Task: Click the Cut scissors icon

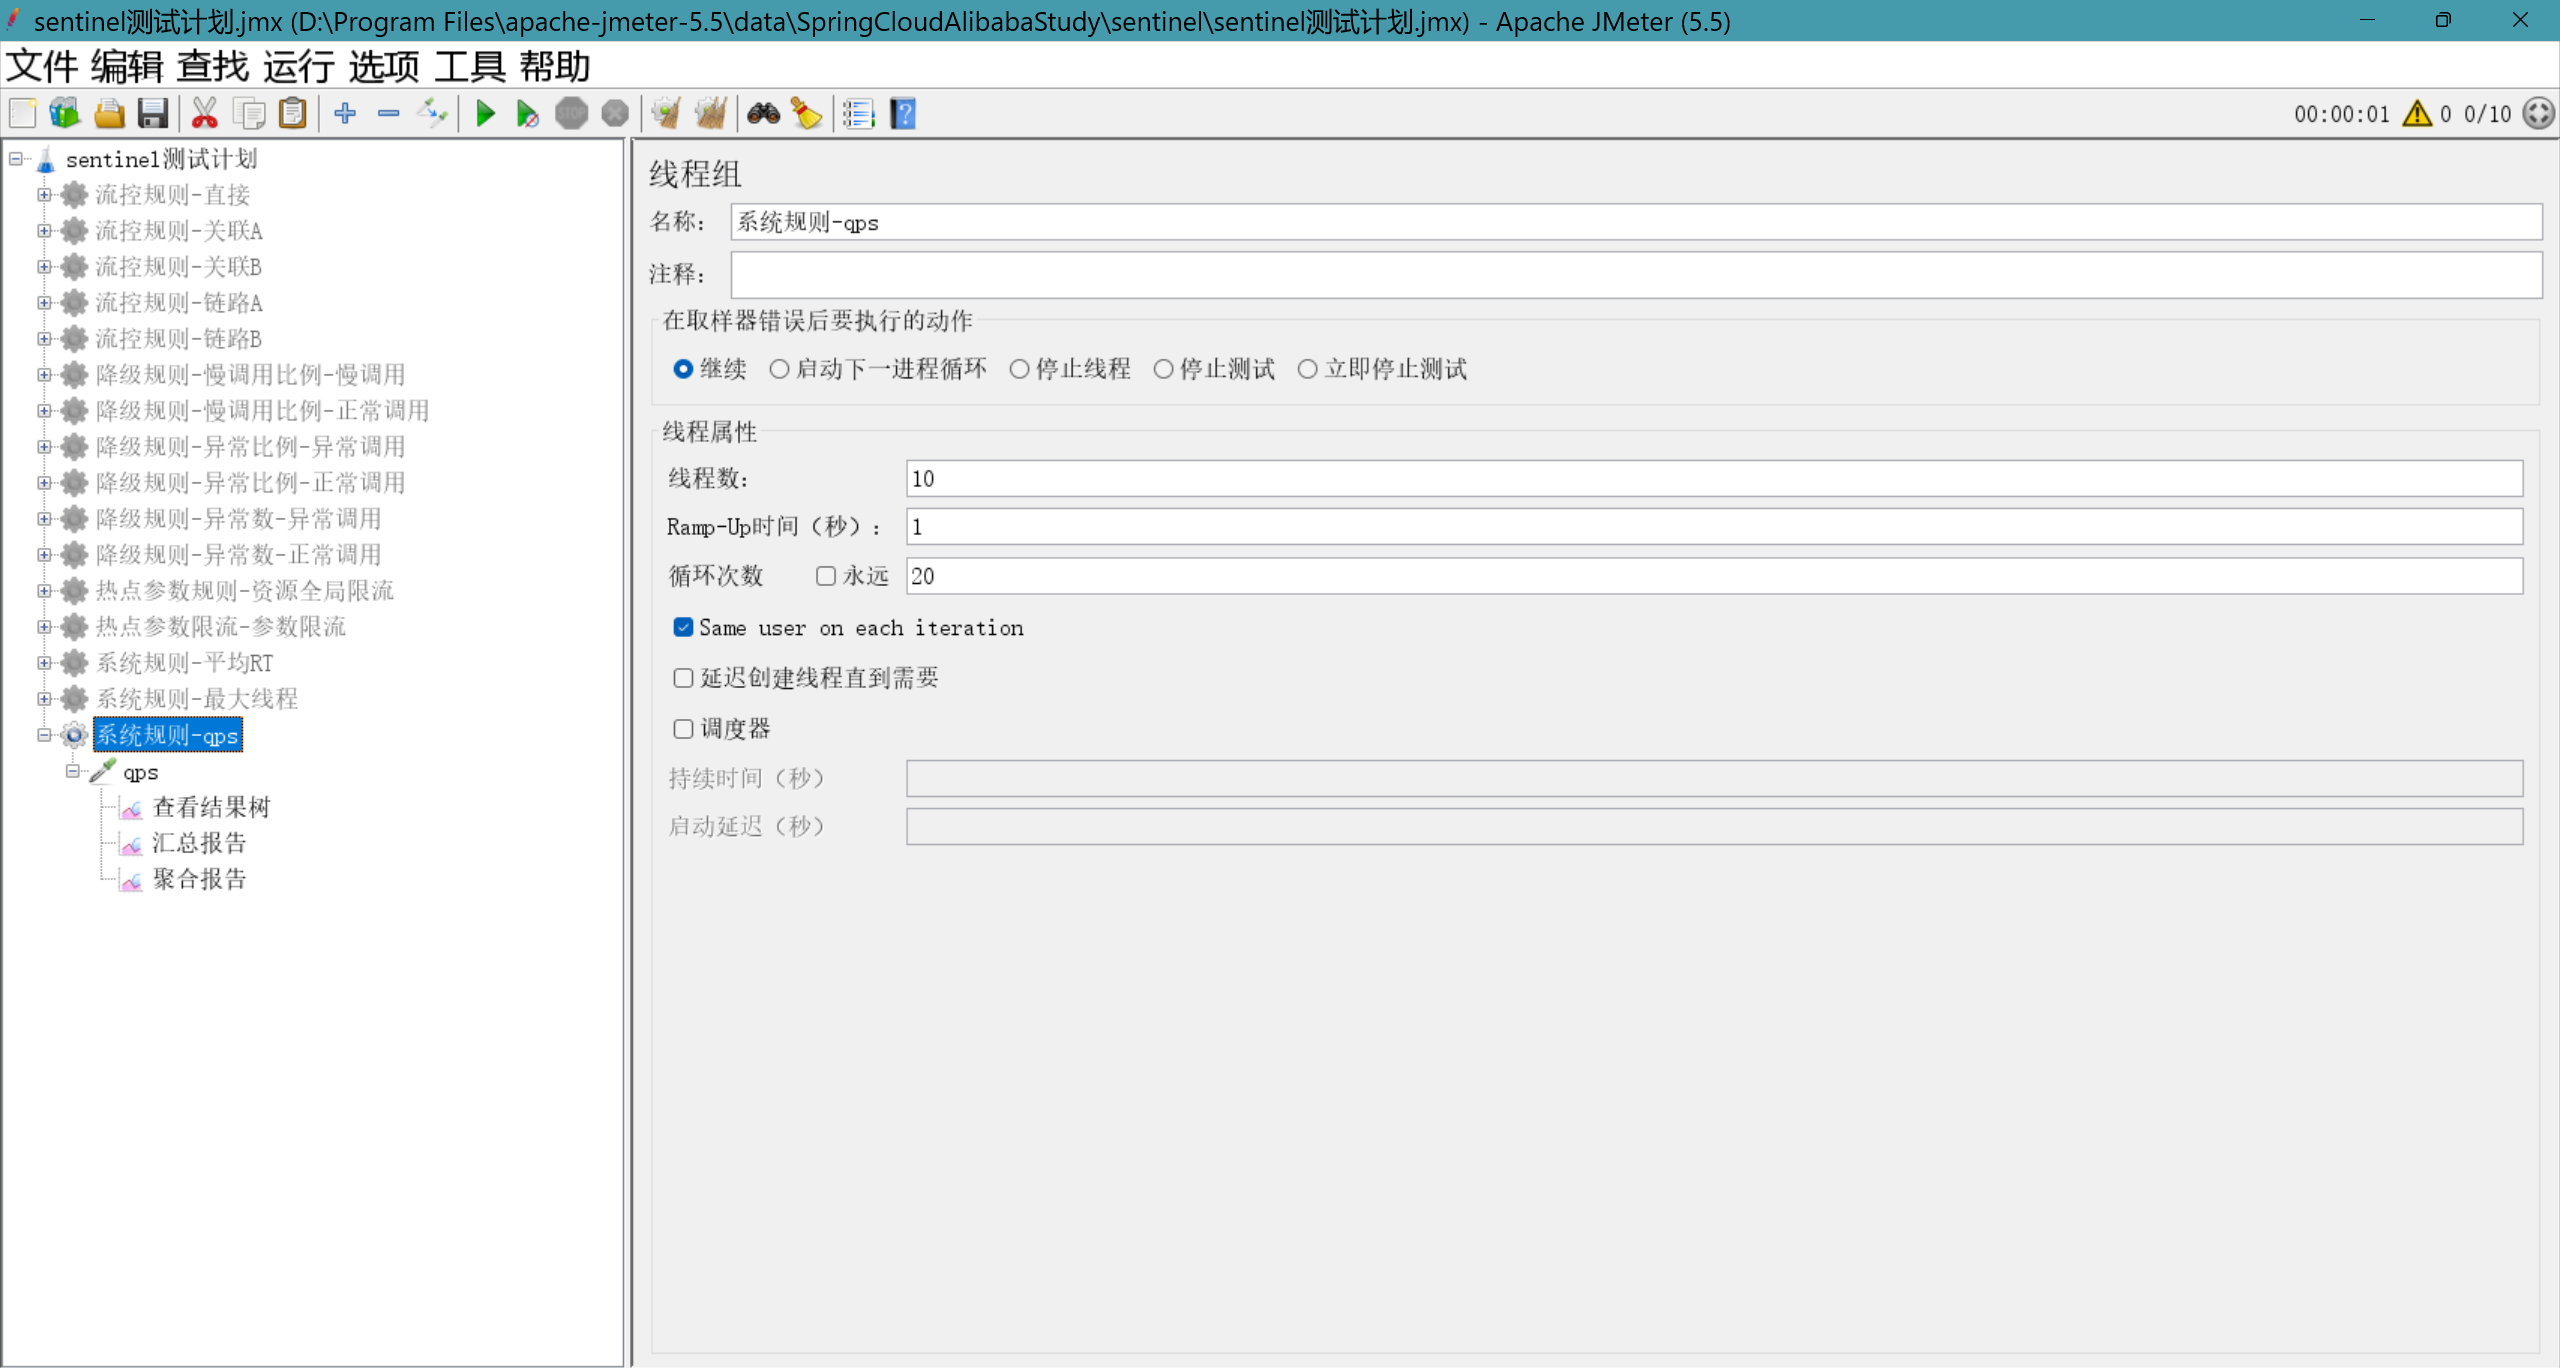Action: (204, 114)
